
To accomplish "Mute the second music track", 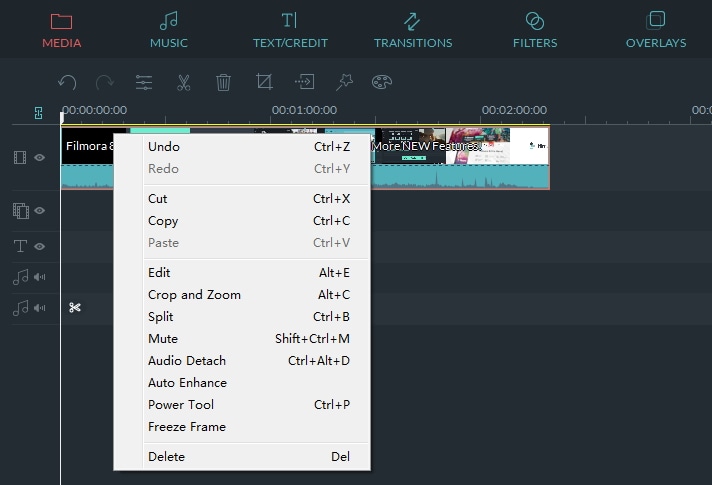I will pyautogui.click(x=40, y=308).
